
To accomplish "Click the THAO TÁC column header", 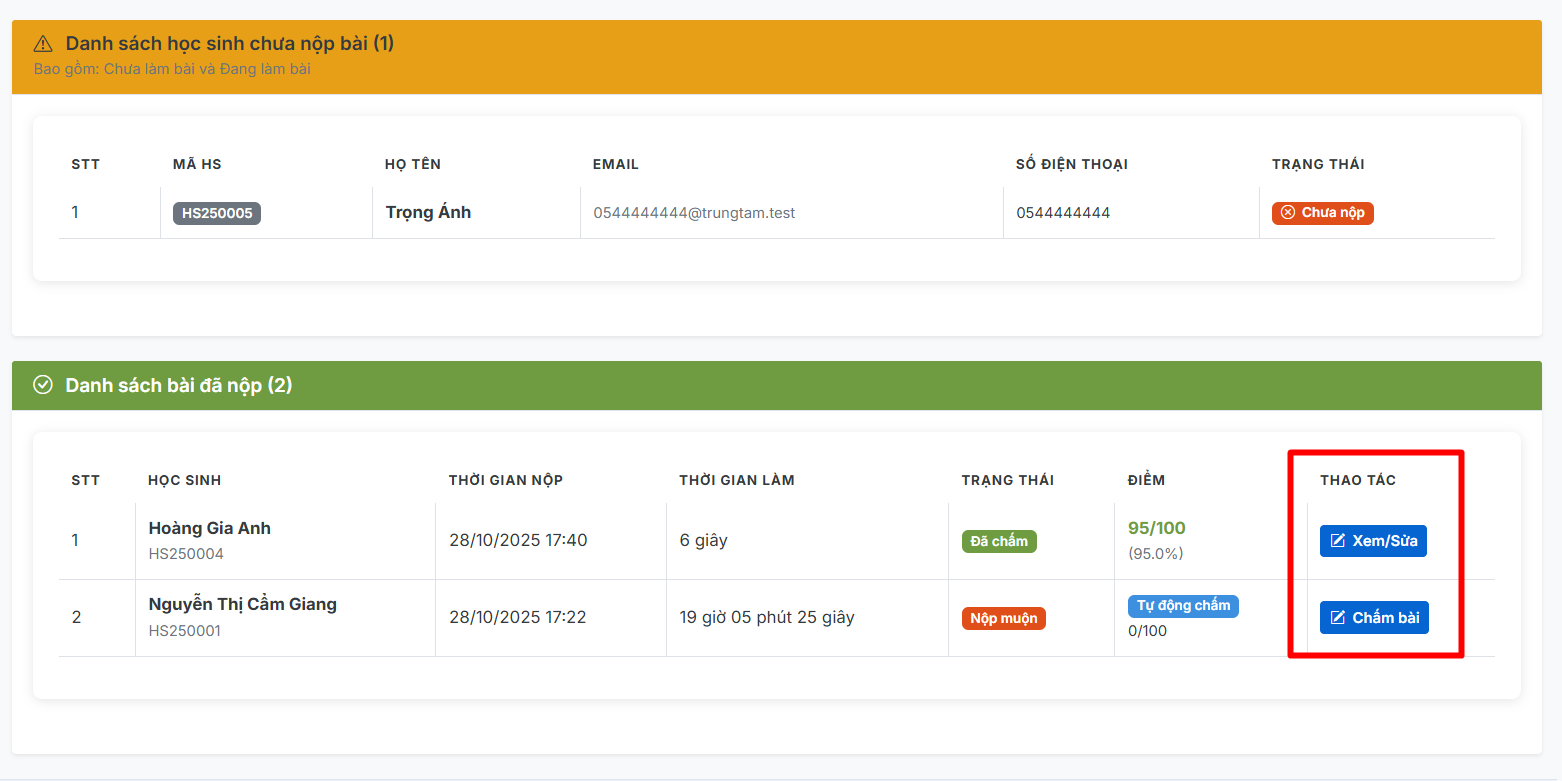I will point(1357,480).
